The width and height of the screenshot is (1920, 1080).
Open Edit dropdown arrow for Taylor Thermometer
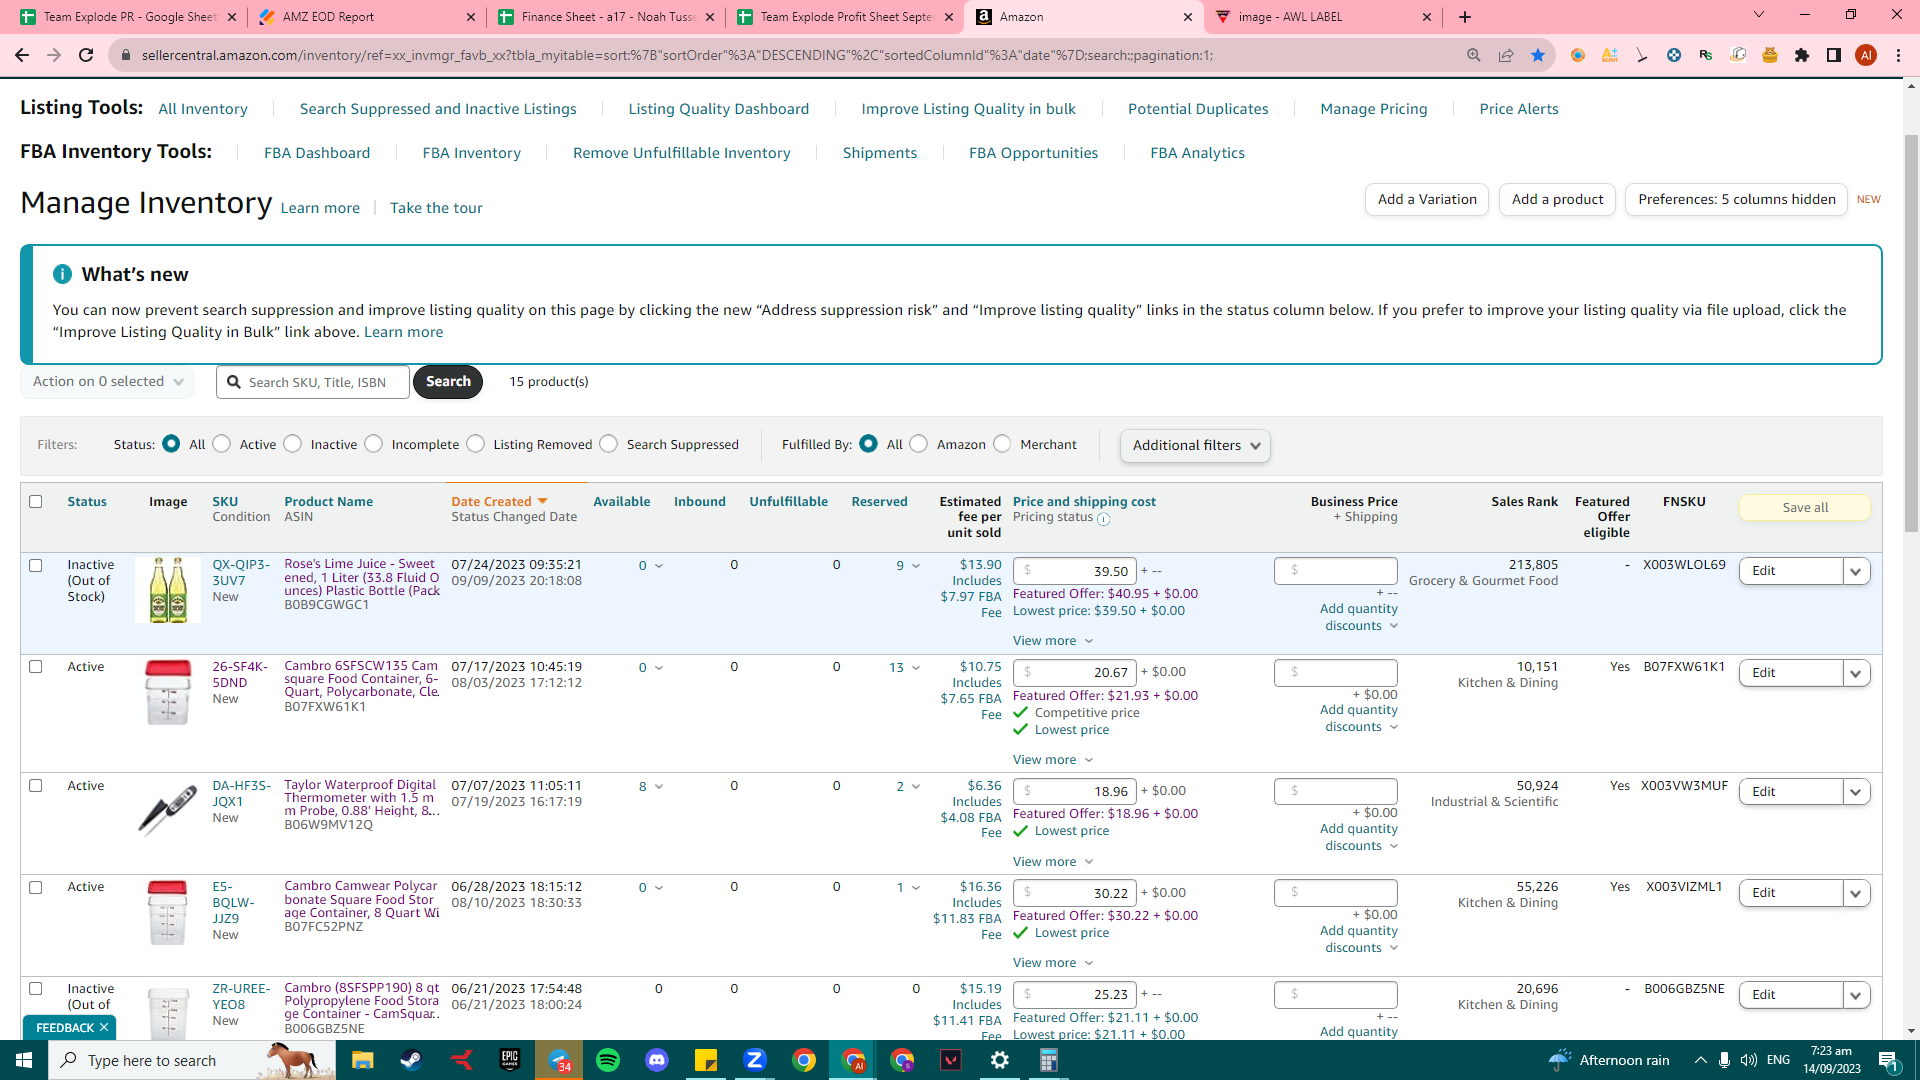tap(1857, 792)
